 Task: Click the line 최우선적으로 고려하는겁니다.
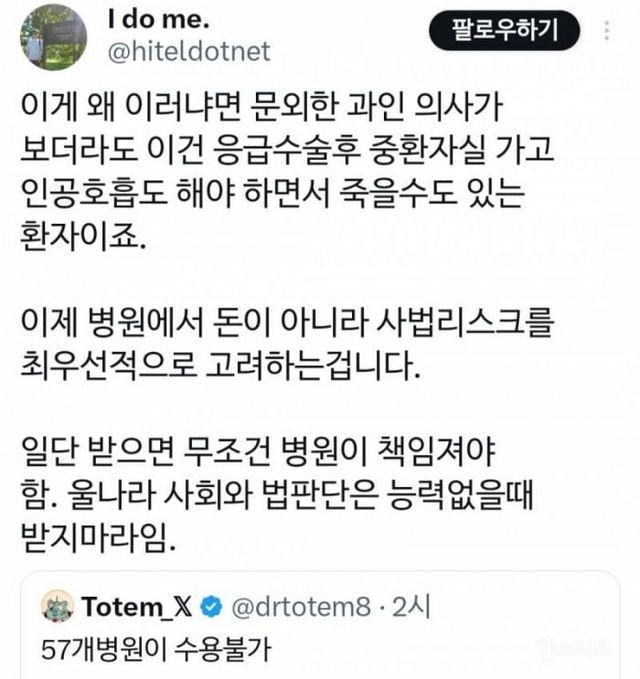point(220,365)
